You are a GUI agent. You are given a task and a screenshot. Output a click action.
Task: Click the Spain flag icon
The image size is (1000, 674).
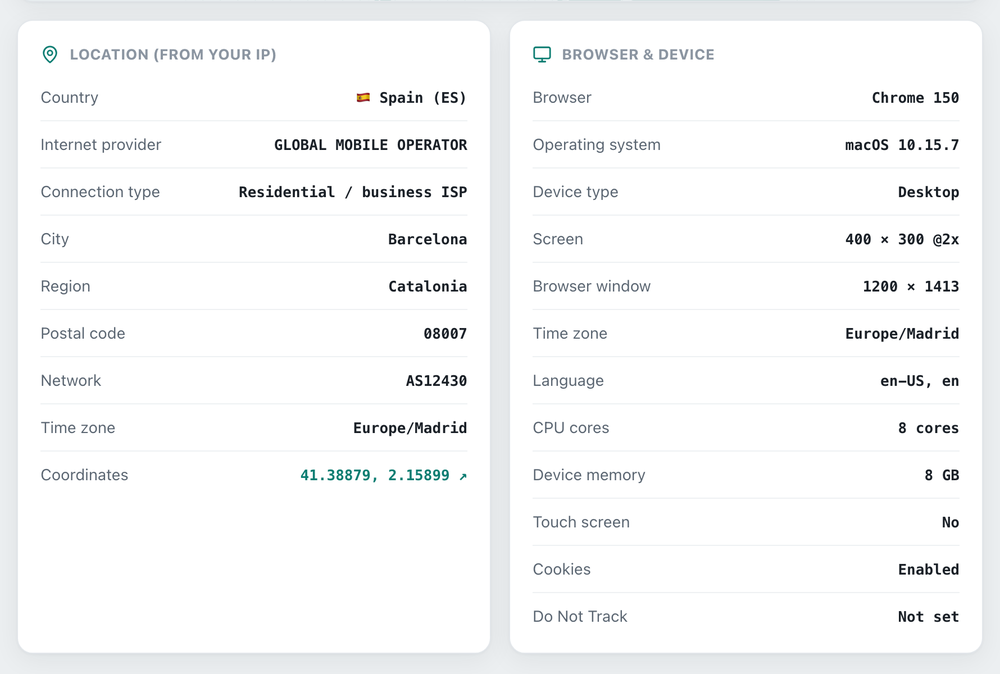point(363,98)
